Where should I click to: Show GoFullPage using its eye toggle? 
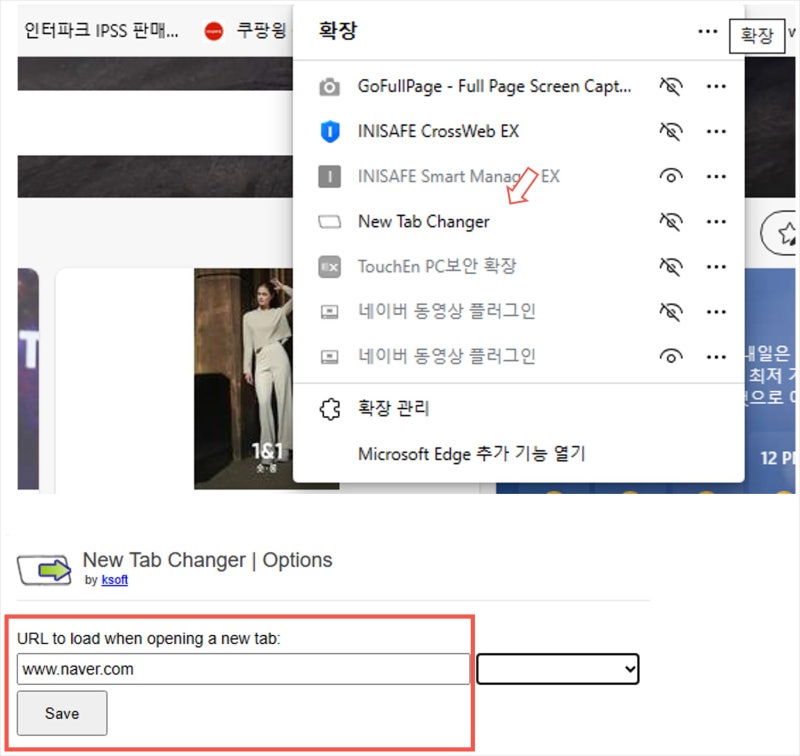[x=671, y=86]
